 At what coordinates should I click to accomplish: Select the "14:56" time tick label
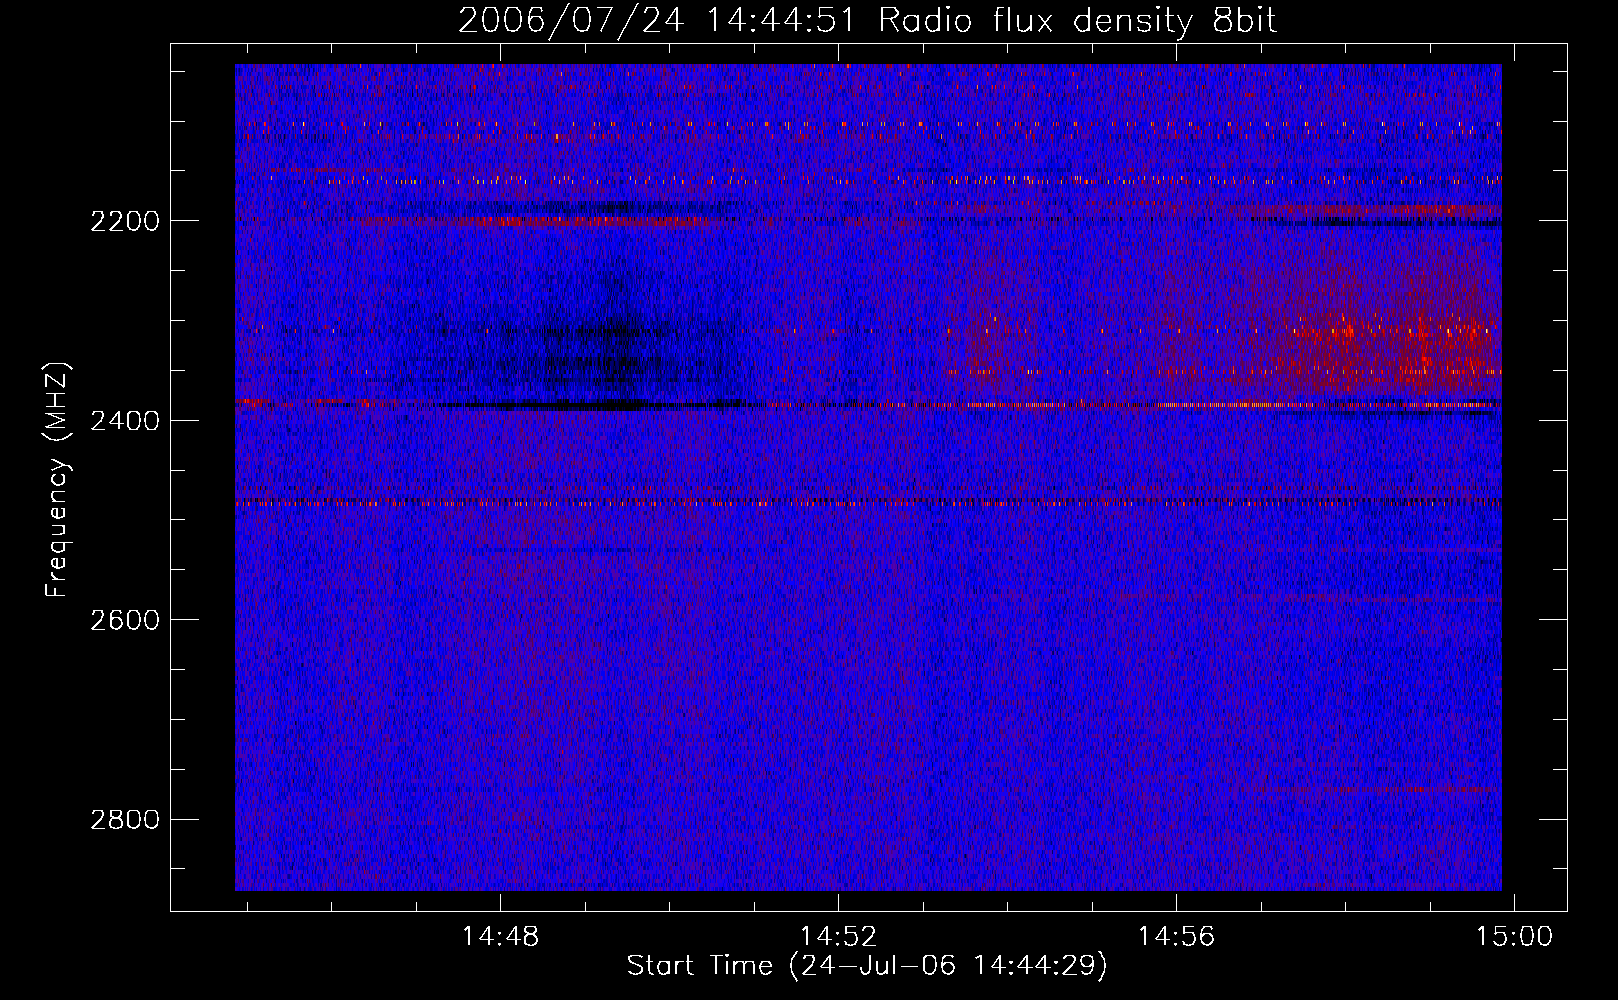1176,937
